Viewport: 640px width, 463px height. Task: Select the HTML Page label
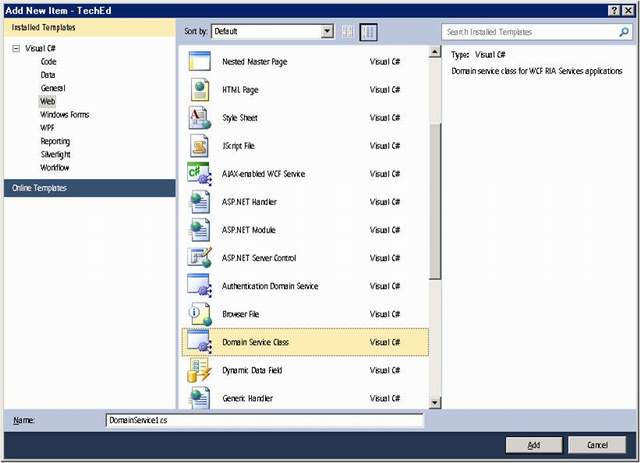point(240,90)
